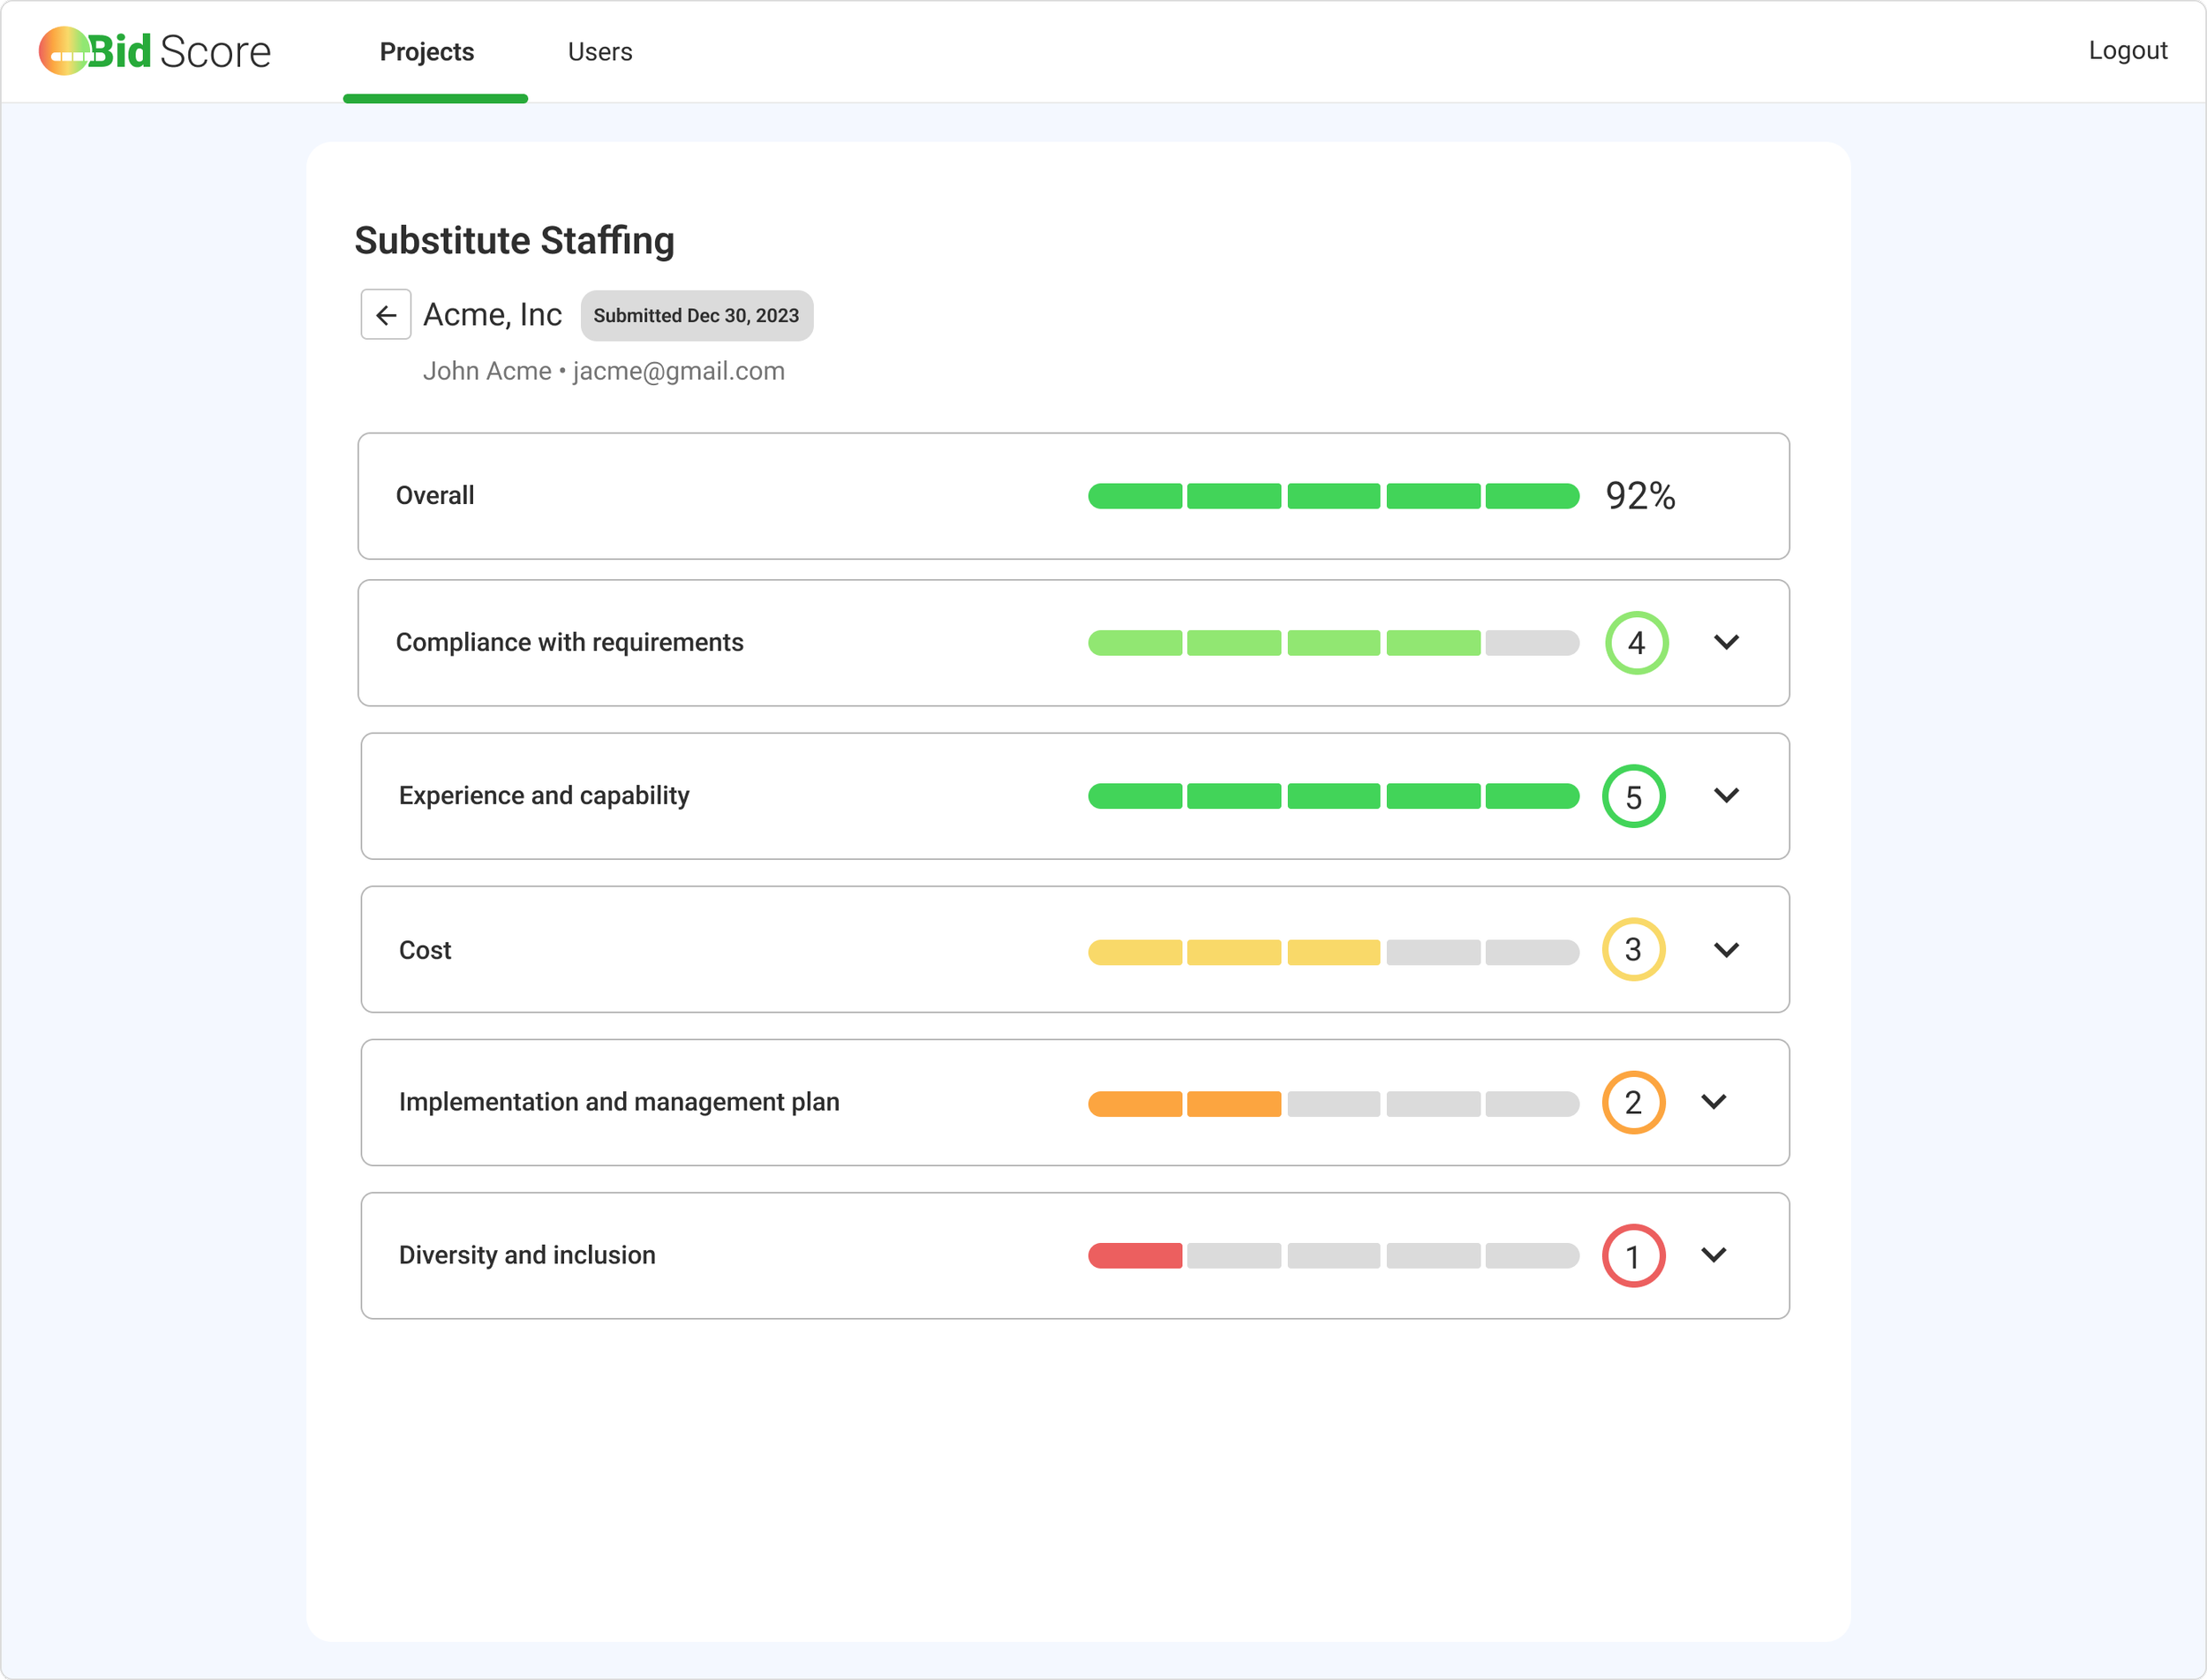Click the Cost rating bar
The width and height of the screenshot is (2207, 1680).
tap(1334, 952)
